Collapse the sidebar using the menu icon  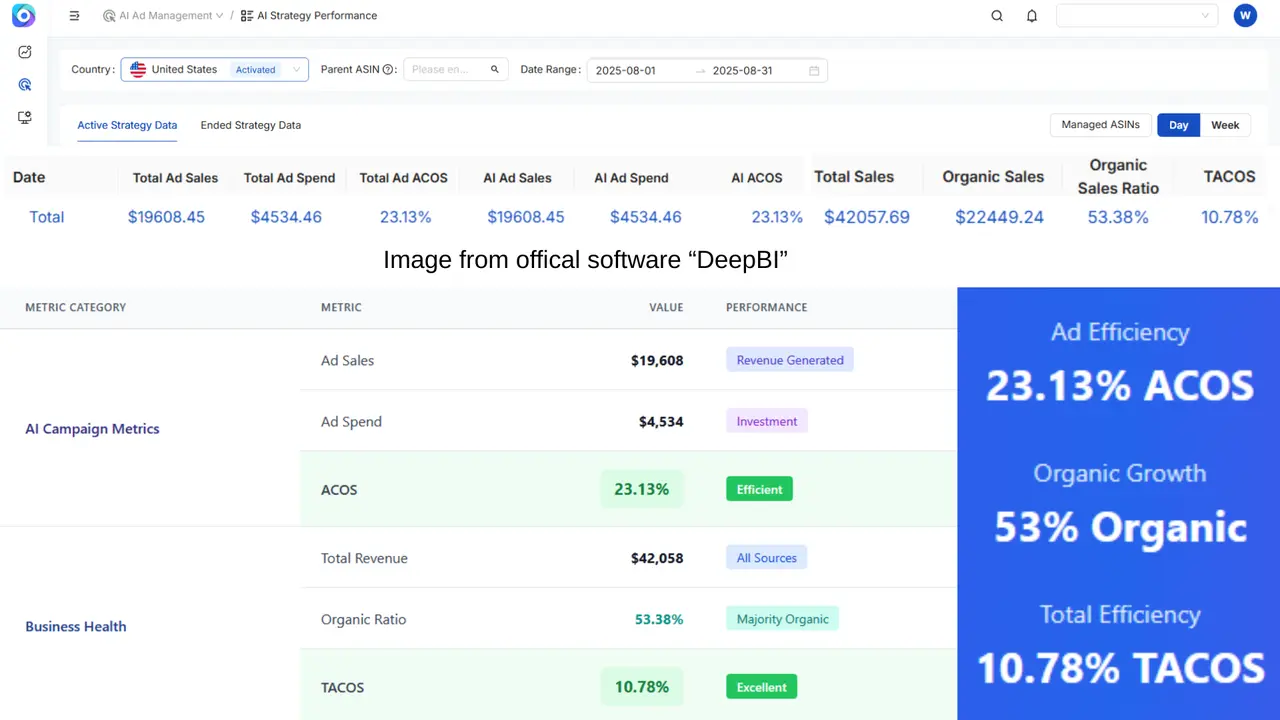tap(74, 15)
